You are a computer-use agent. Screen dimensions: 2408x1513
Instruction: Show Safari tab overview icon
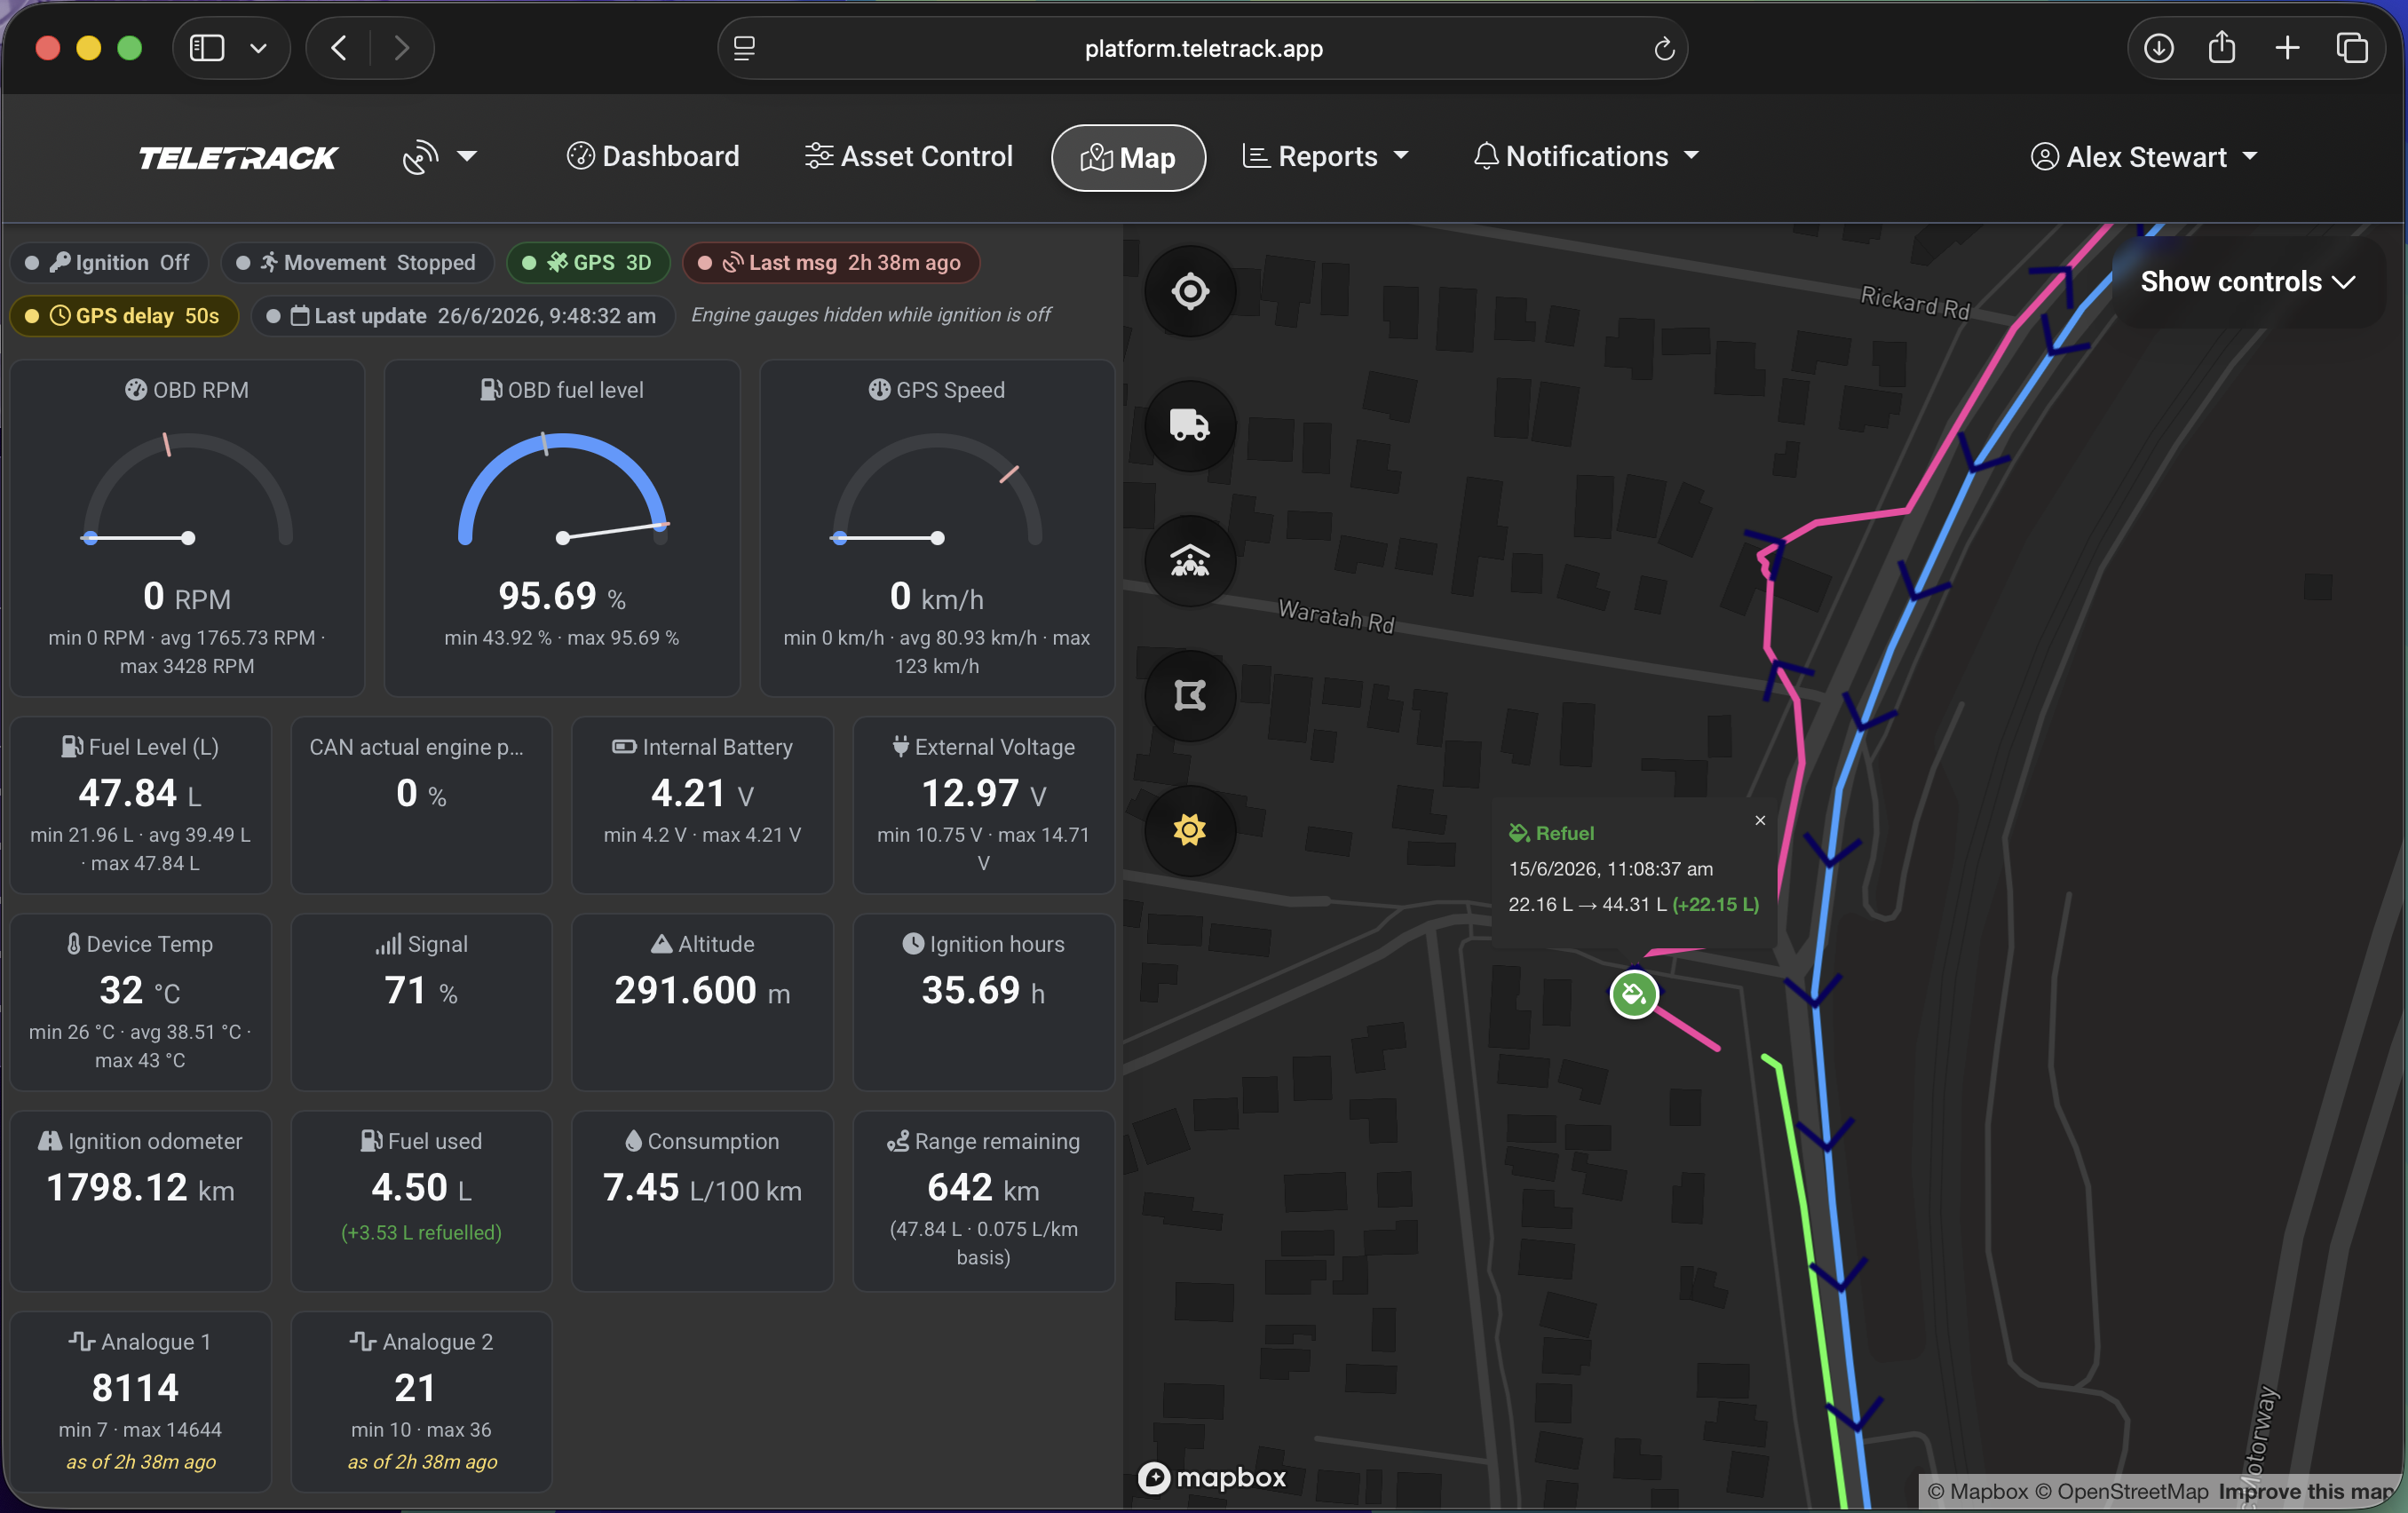pos(2352,48)
